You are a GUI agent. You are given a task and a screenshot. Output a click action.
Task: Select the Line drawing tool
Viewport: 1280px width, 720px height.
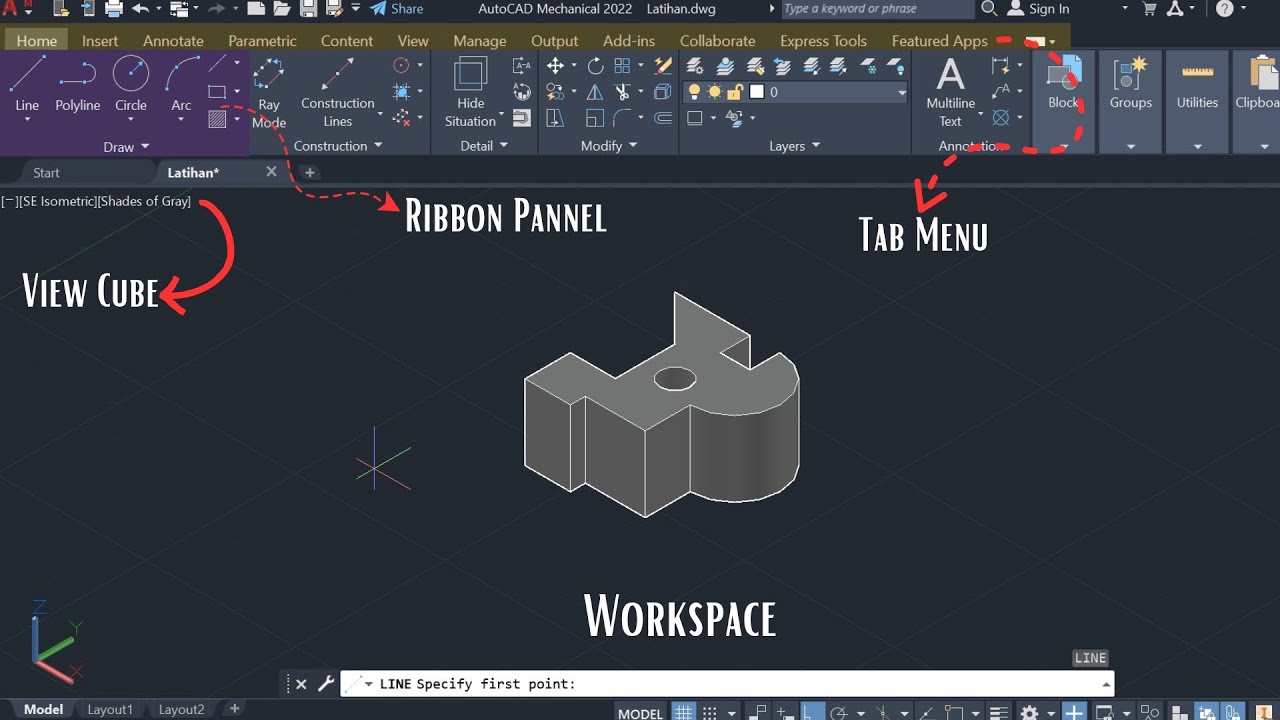pos(27,84)
